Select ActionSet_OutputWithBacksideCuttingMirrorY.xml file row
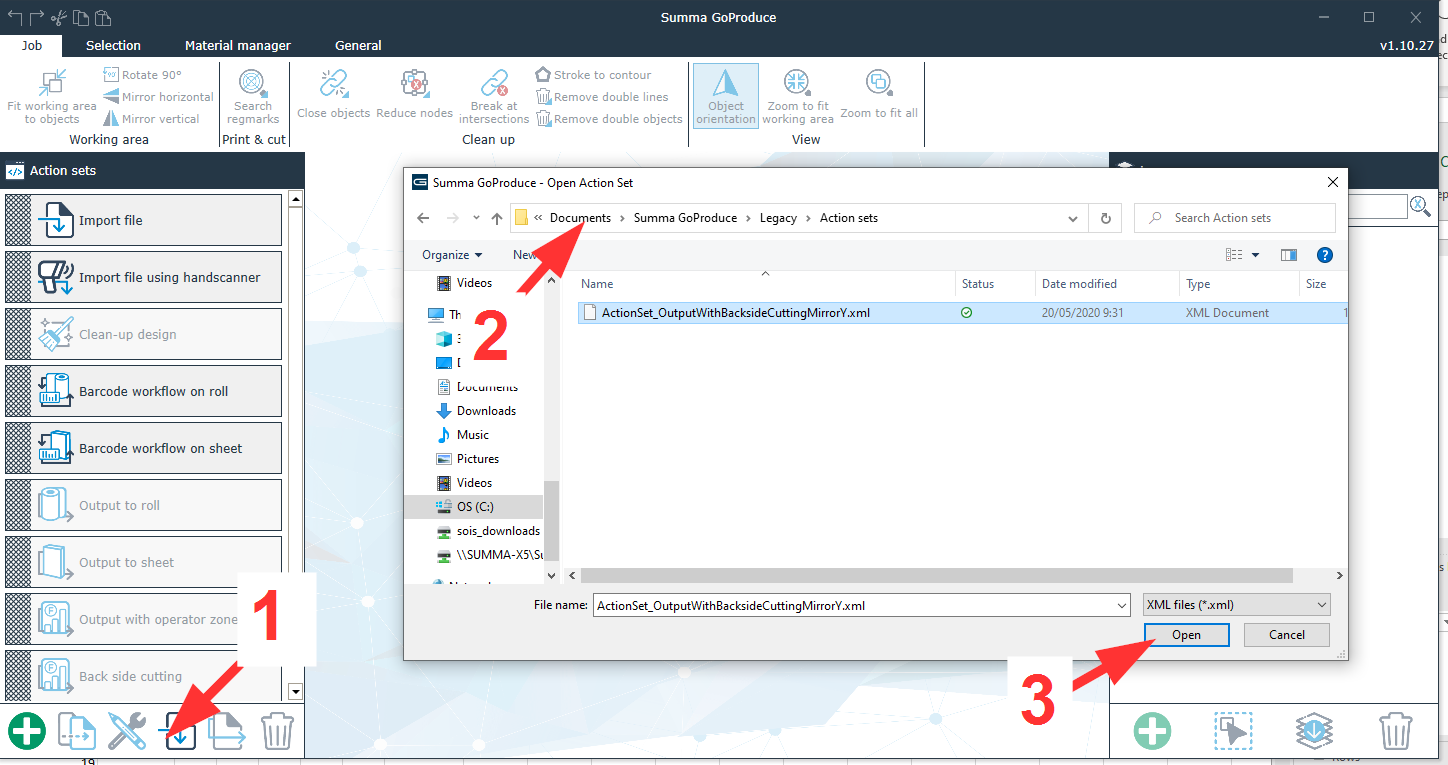The height and width of the screenshot is (765, 1448). [x=964, y=312]
